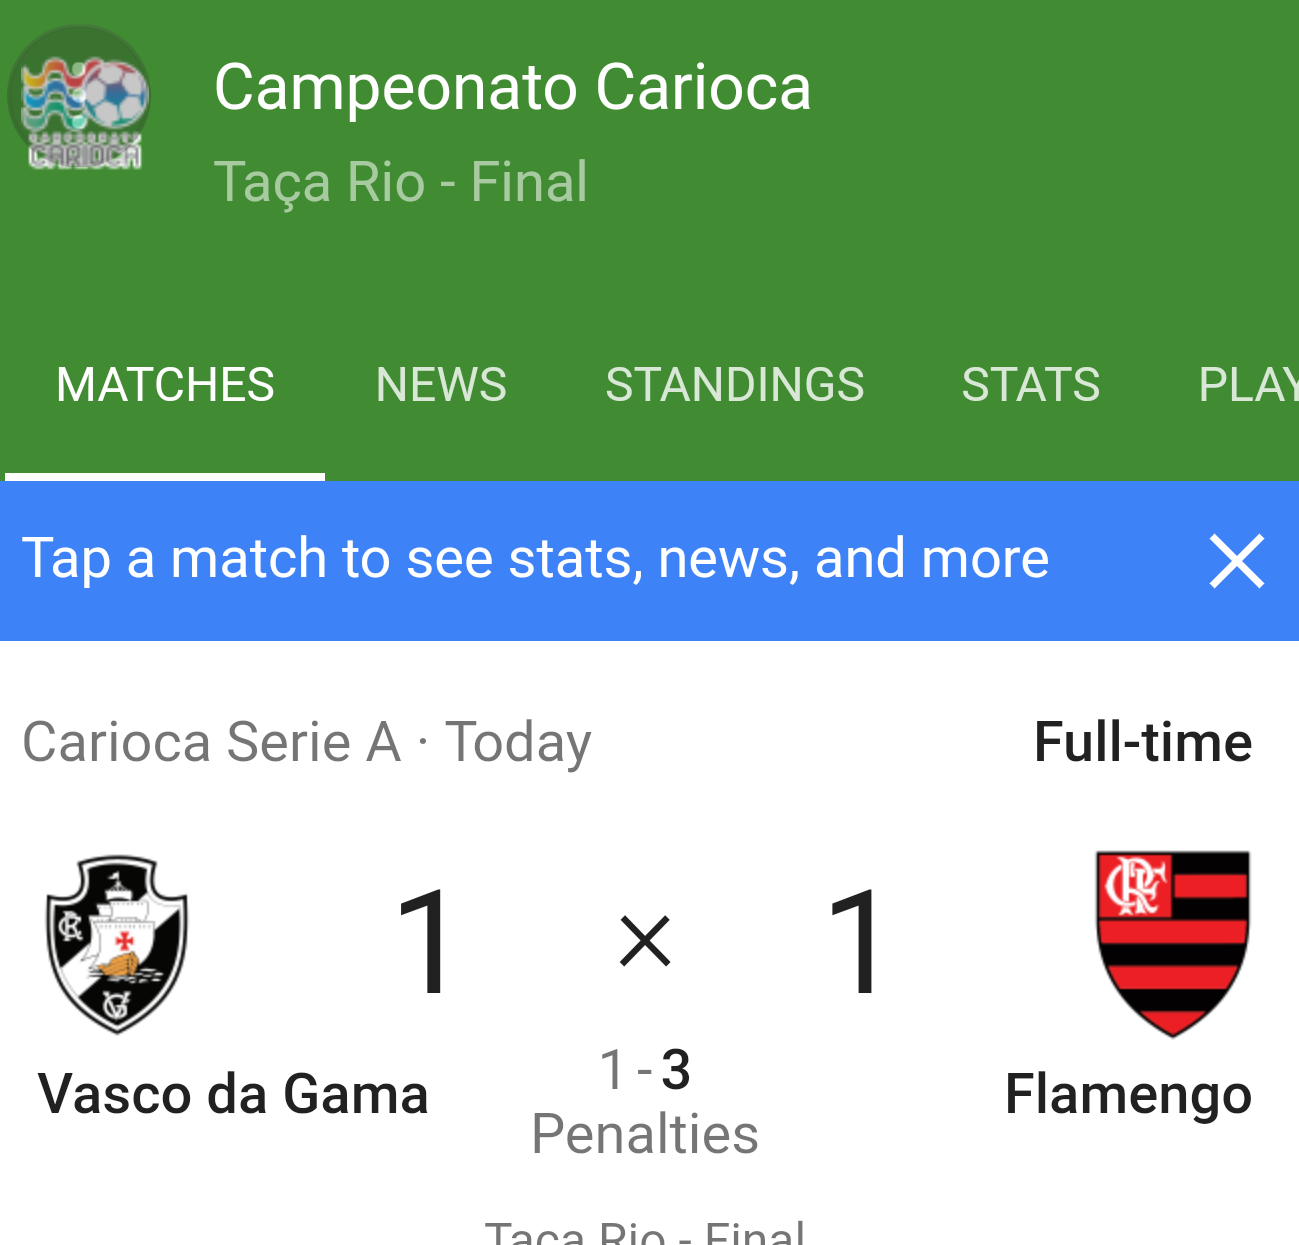Tap the 1-3 penalties score
1299x1245 pixels.
point(645,1070)
